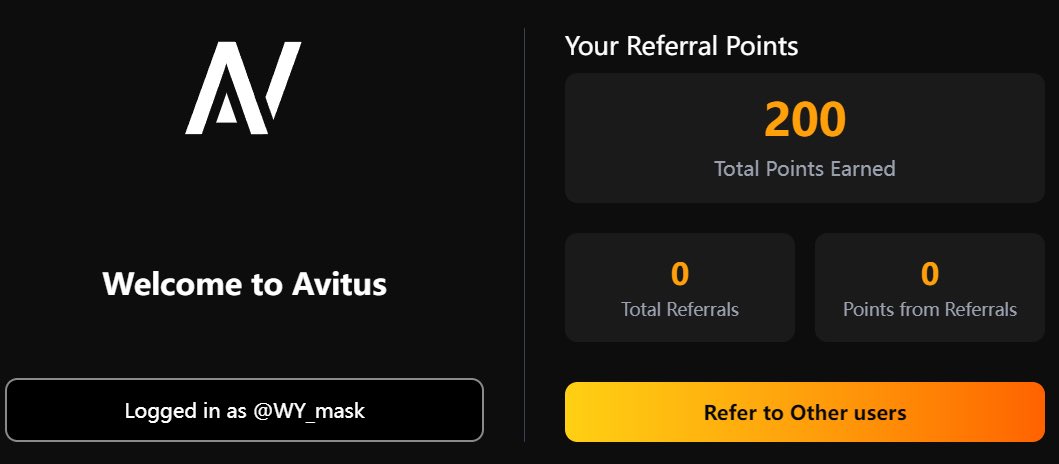The image size is (1059, 464).
Task: Click the Avitus AV logo
Action: (243, 88)
